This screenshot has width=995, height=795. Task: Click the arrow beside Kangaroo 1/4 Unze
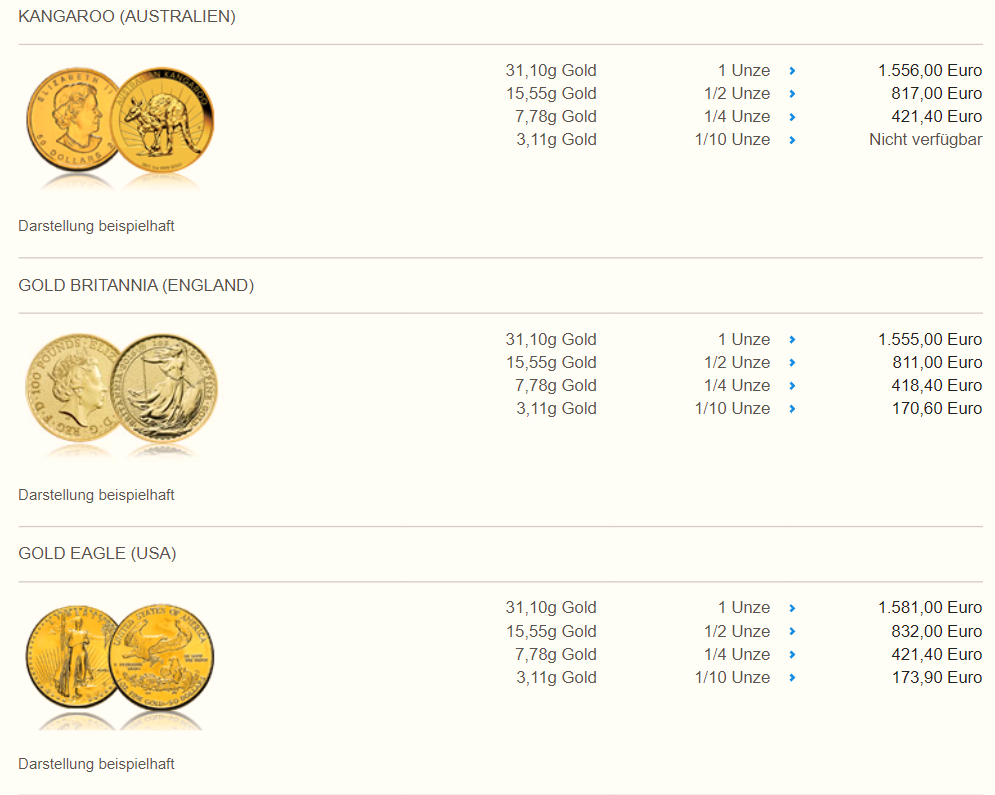point(792,117)
